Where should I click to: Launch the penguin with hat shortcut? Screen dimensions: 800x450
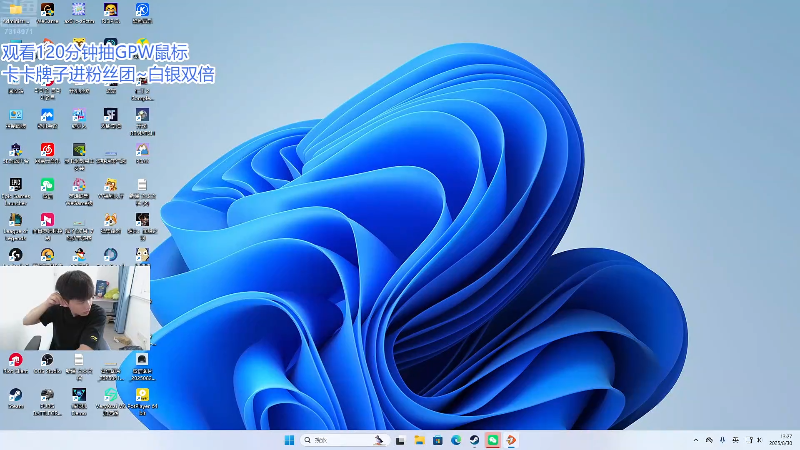[x=79, y=255]
